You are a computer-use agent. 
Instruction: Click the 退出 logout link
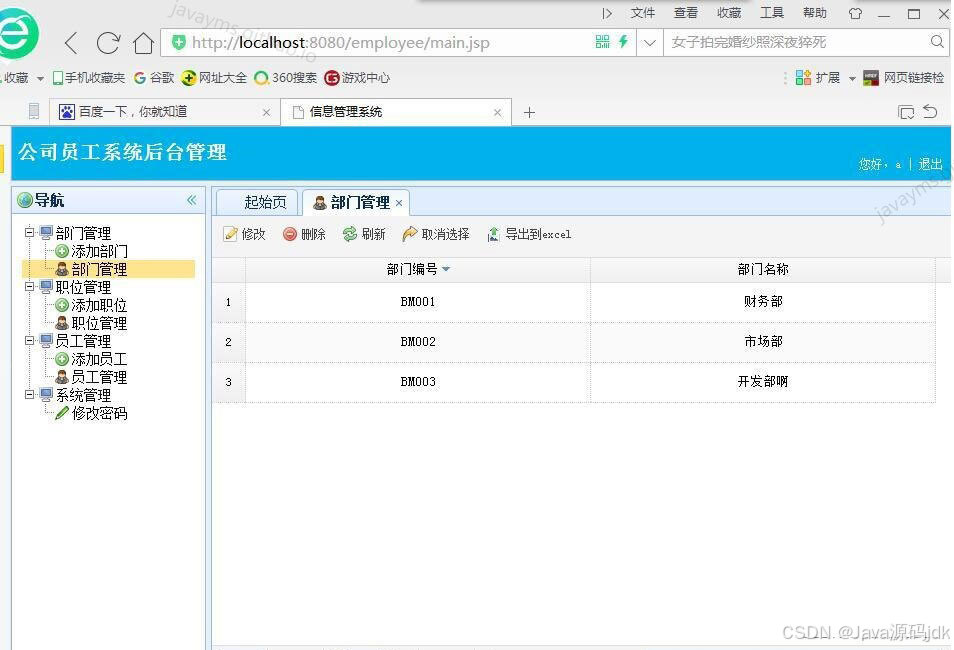[930, 164]
